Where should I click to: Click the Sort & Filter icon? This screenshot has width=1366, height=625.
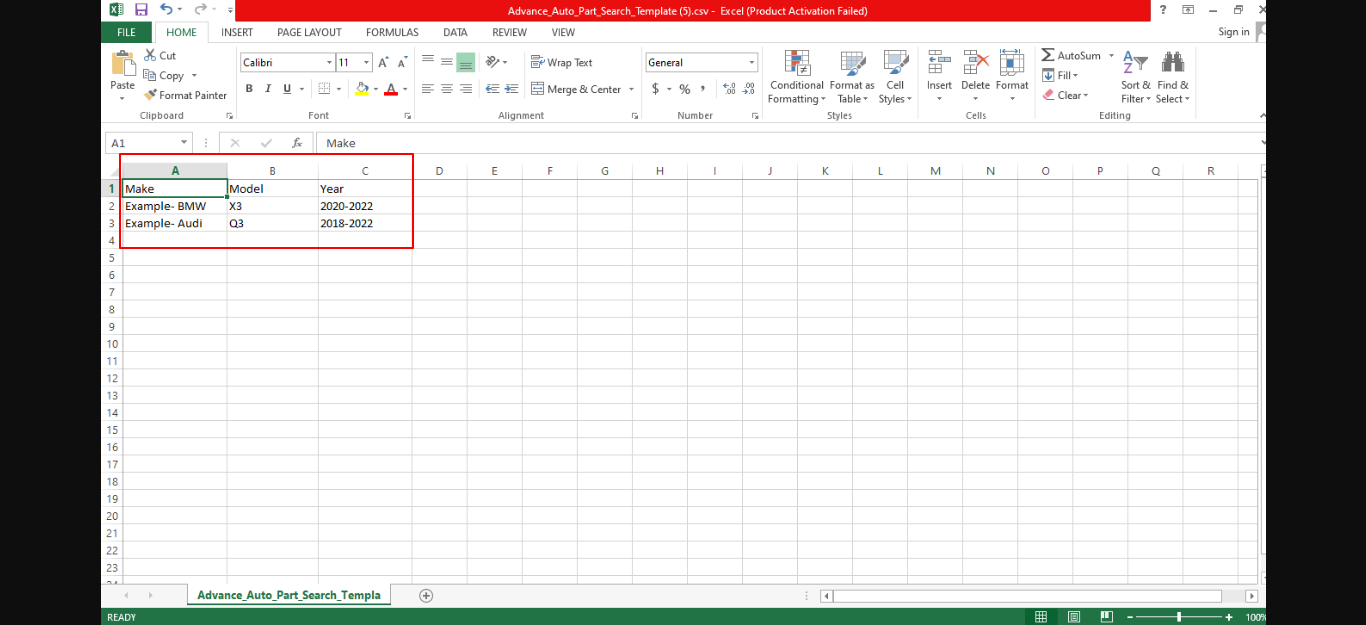pos(1135,77)
